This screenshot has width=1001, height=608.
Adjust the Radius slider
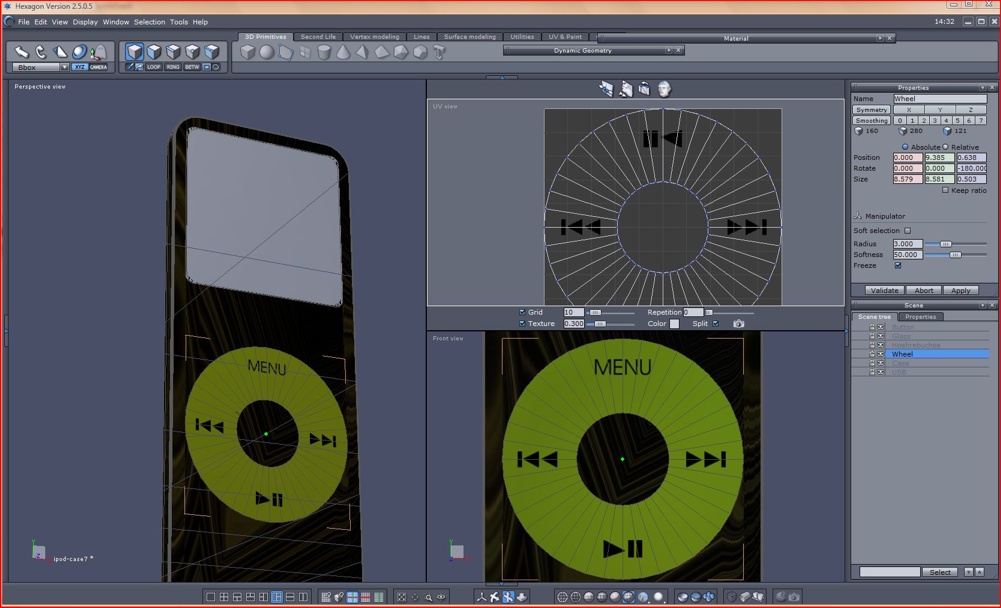(x=946, y=244)
